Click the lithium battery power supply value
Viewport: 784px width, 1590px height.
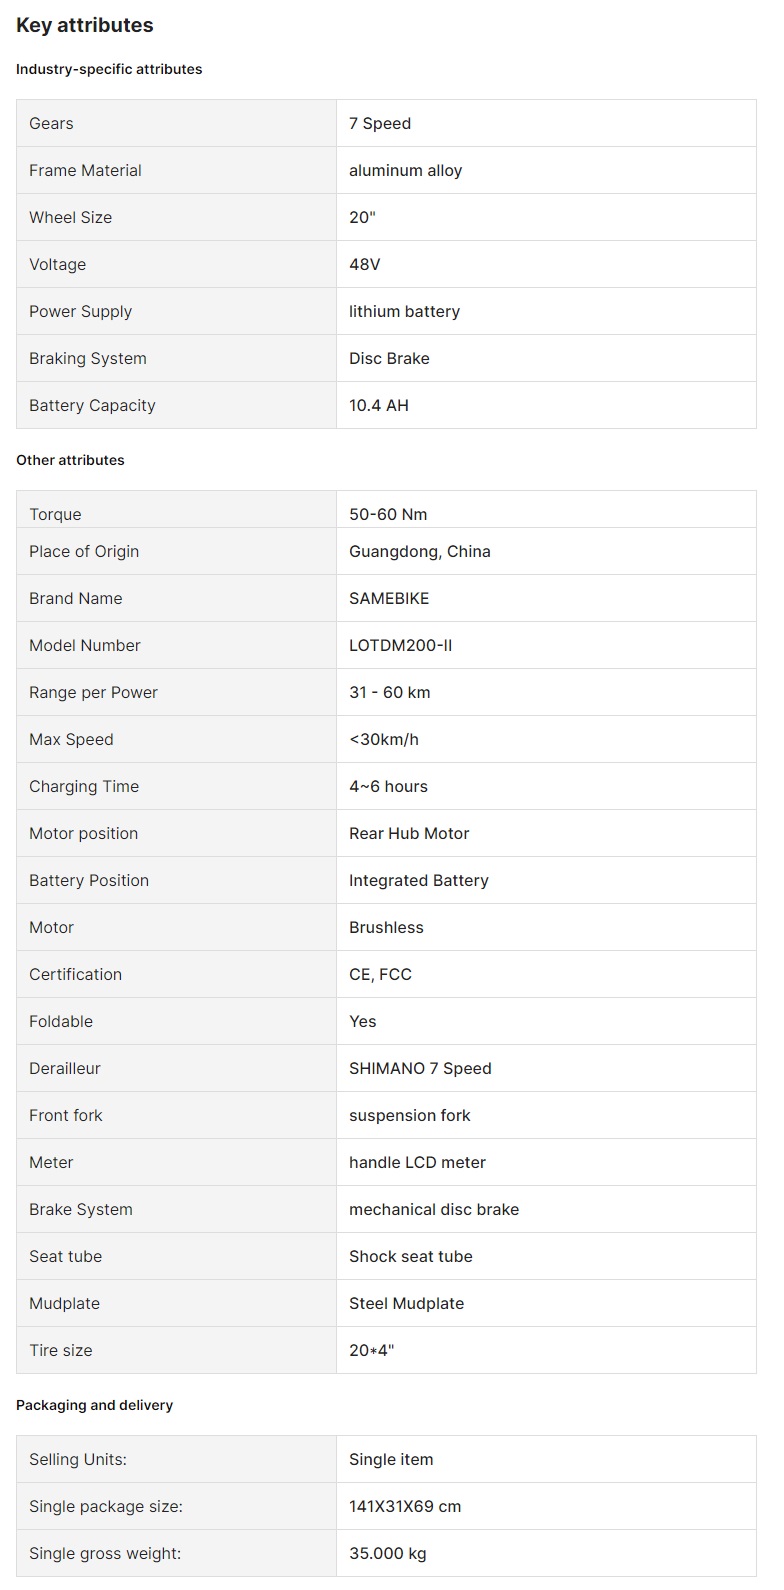404,311
